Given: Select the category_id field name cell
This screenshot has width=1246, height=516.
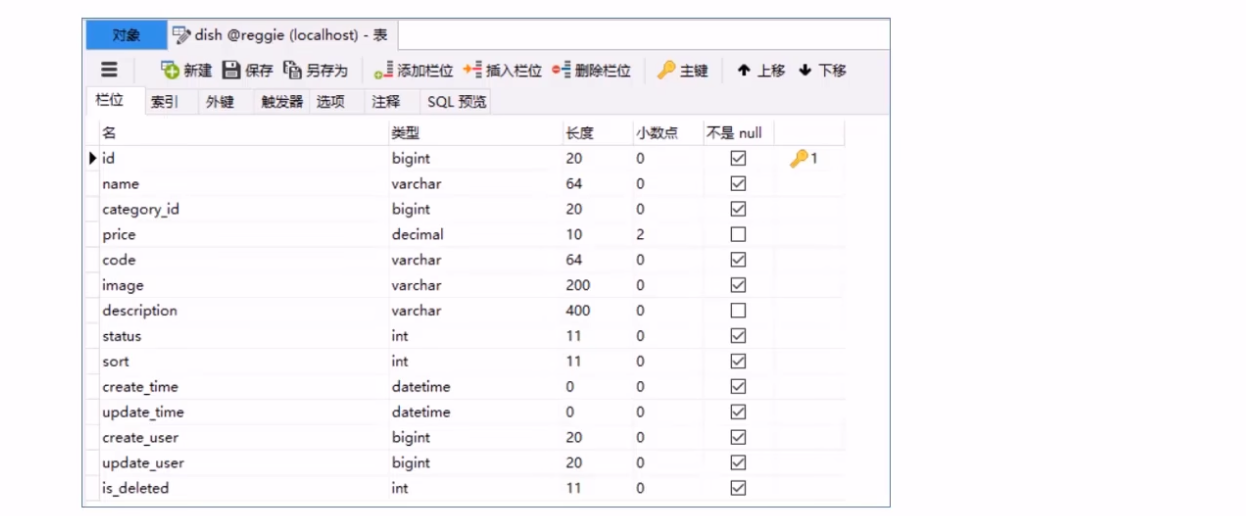Looking at the screenshot, I should (243, 209).
